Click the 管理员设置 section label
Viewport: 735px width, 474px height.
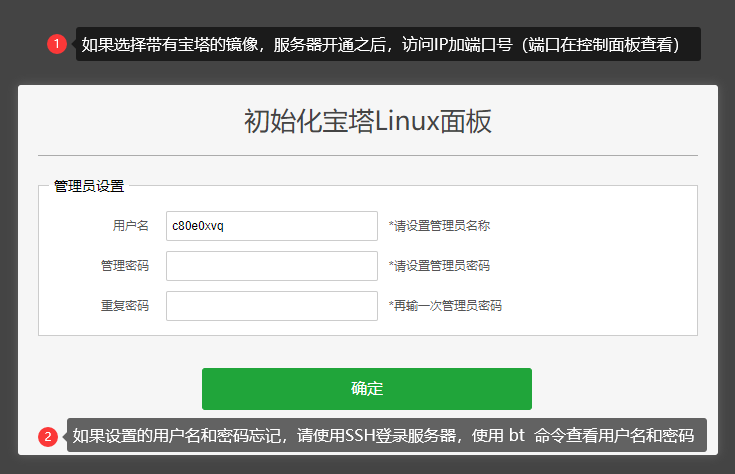coord(89,186)
